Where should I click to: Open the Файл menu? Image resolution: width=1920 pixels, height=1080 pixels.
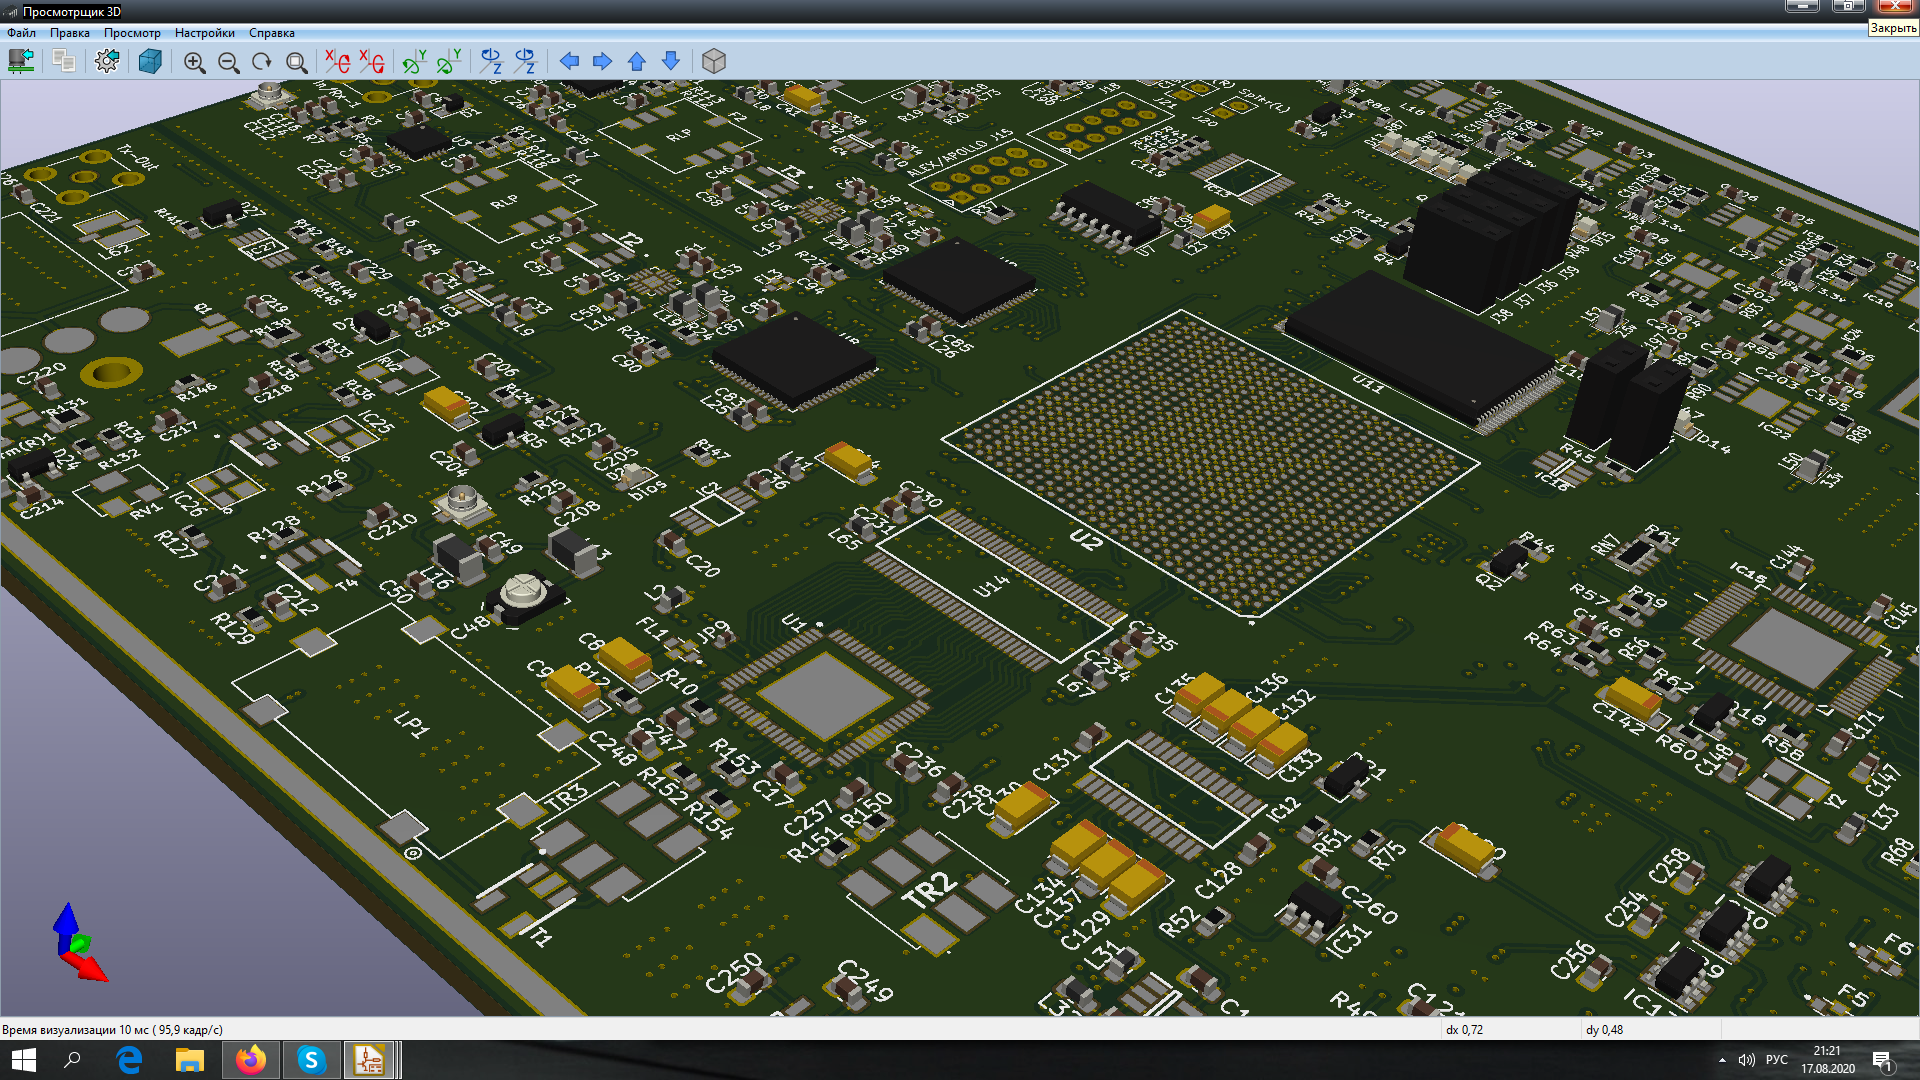click(21, 33)
